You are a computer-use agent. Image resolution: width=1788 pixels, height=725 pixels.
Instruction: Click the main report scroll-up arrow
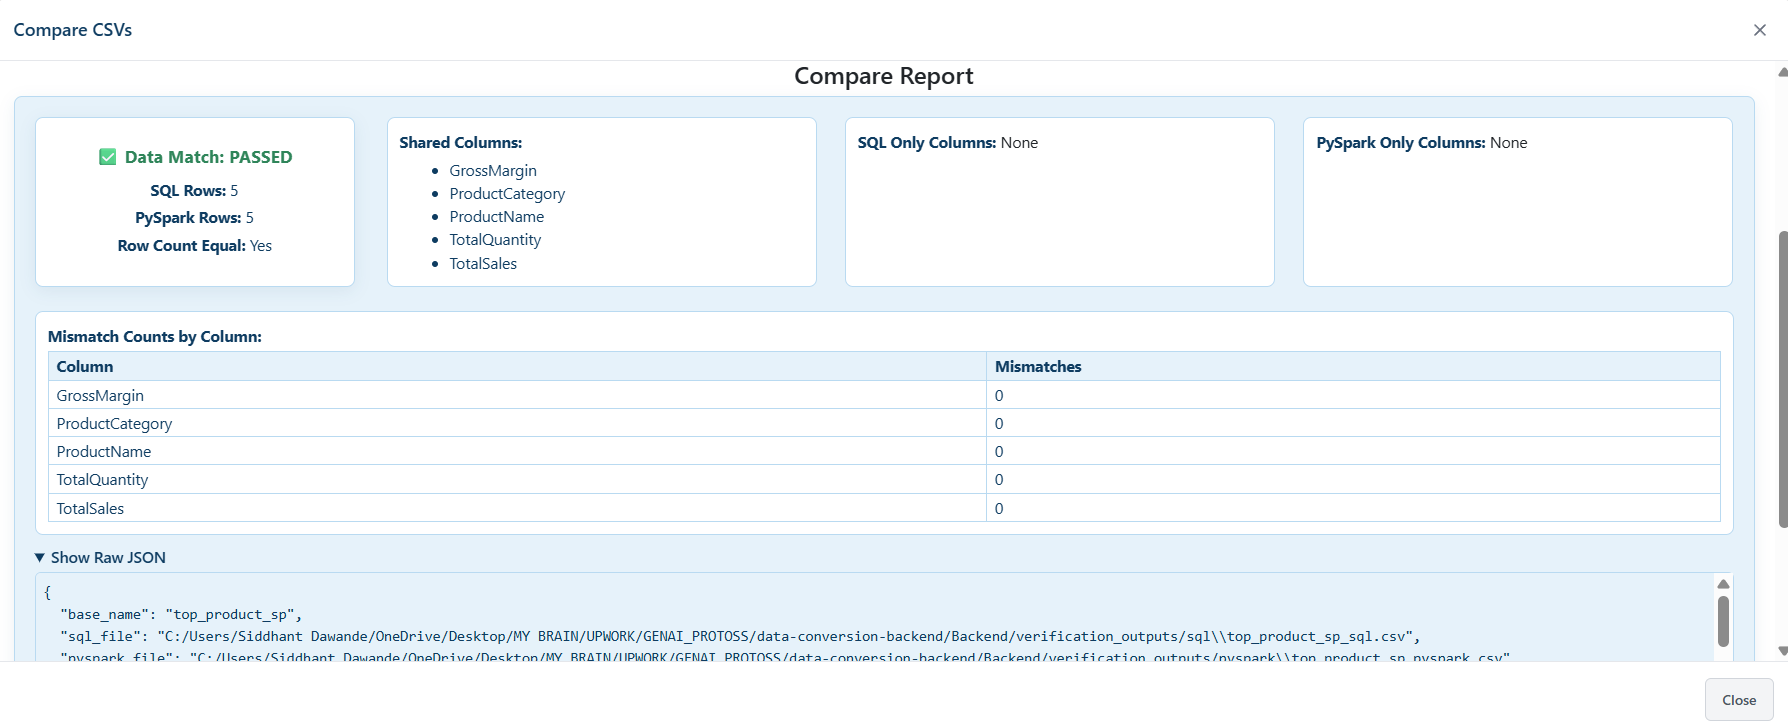pos(1782,72)
